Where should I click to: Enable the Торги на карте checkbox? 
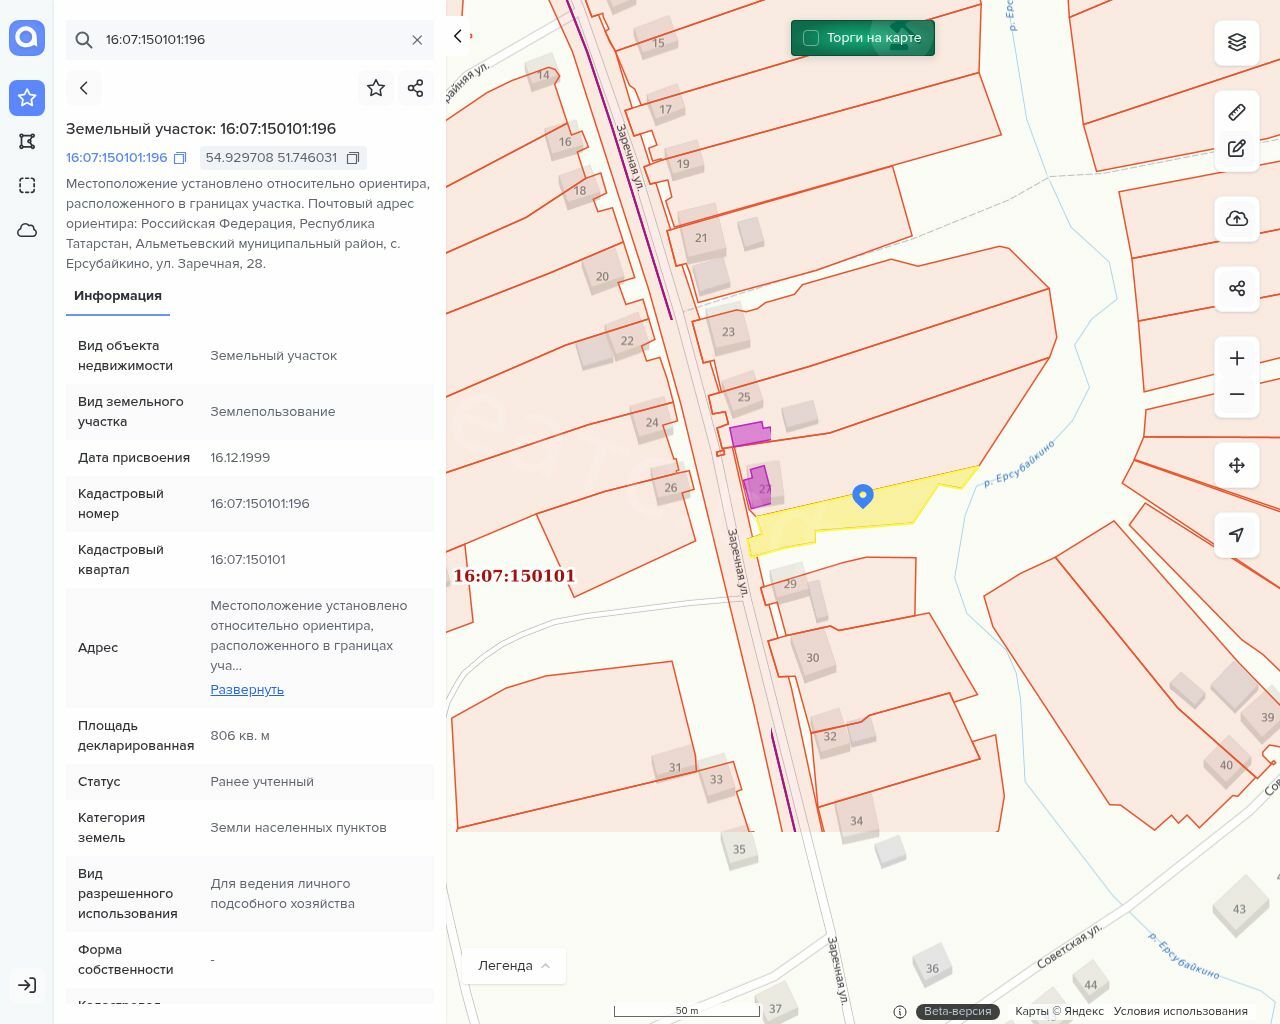tap(811, 38)
